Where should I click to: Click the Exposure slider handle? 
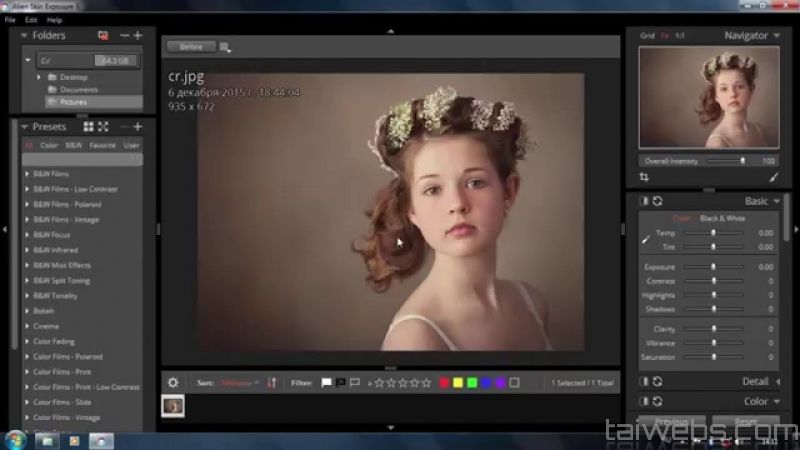click(713, 267)
